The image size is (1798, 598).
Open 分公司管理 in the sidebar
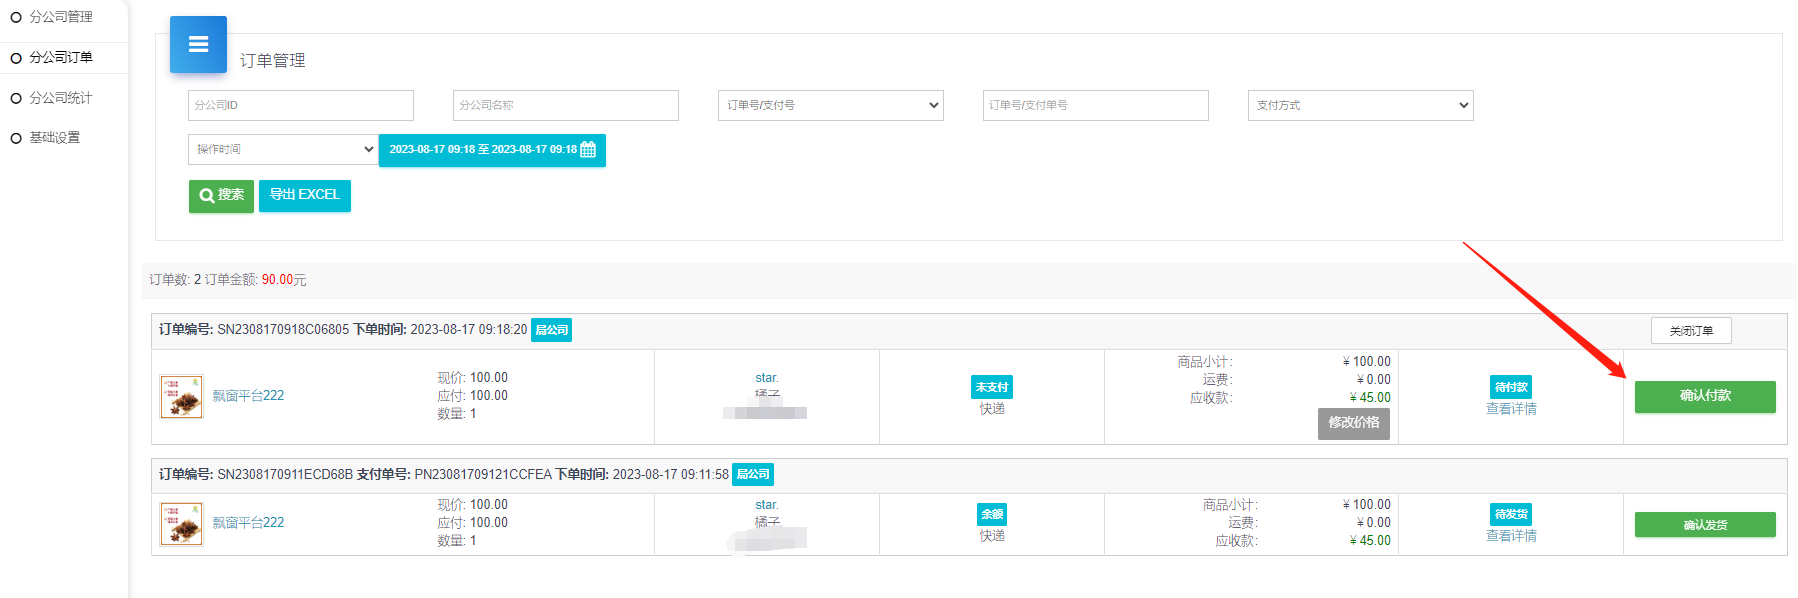pos(60,17)
